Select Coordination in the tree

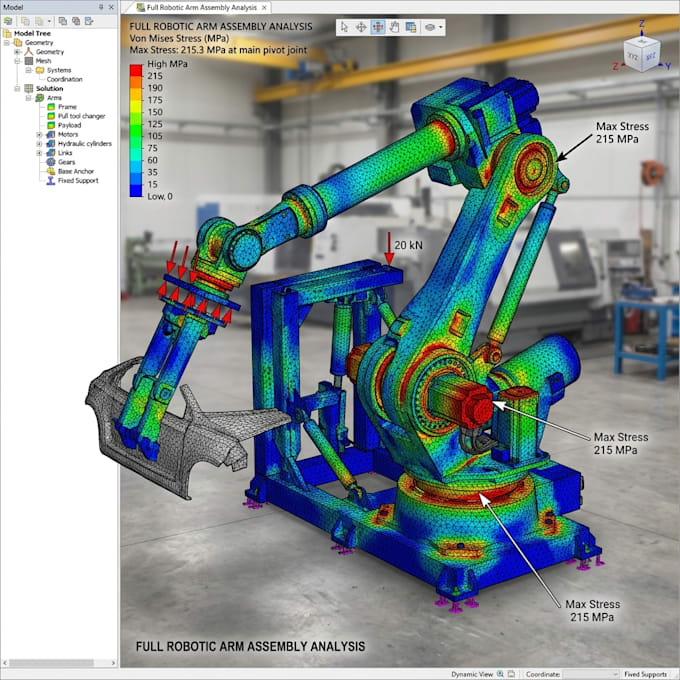pos(64,79)
